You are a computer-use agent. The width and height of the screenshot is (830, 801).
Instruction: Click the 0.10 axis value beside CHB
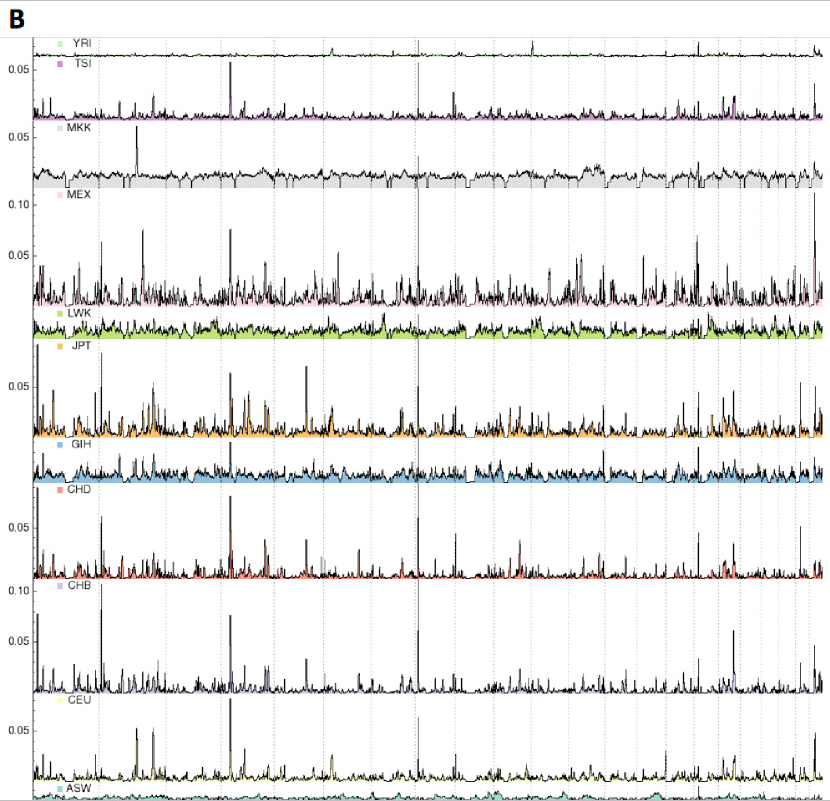click(19, 590)
